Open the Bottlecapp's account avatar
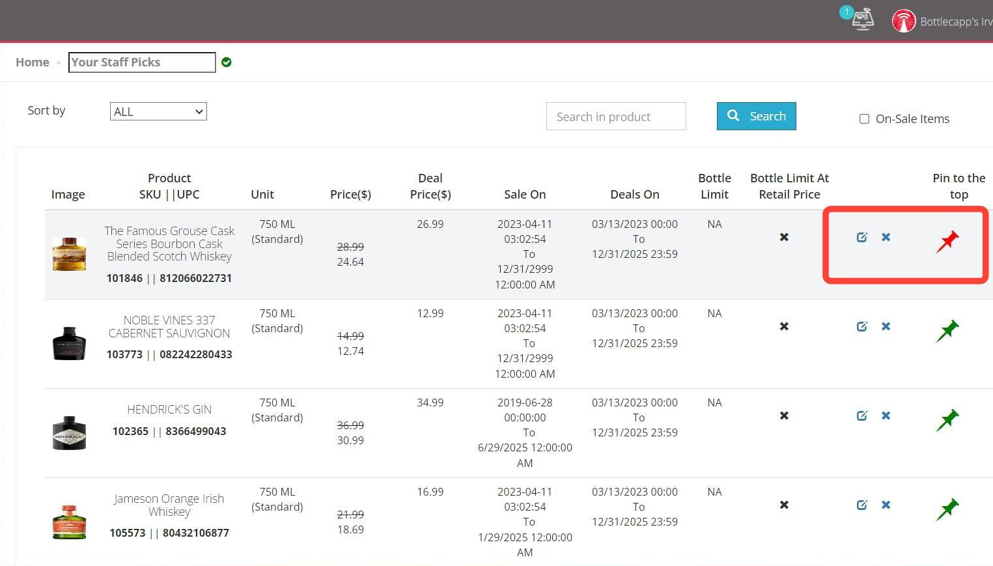The image size is (993, 566). (x=903, y=21)
